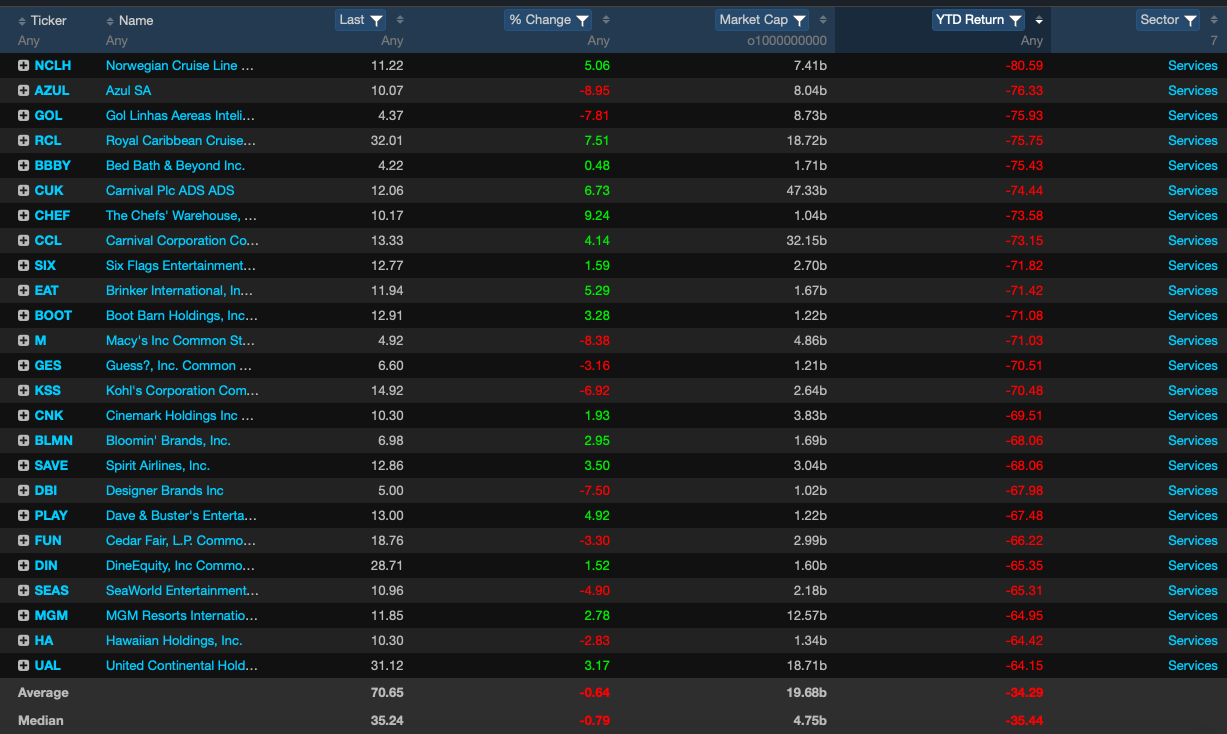The image size is (1227, 734).
Task: Click plus icon beside DBI ticker
Action: (x=23, y=490)
